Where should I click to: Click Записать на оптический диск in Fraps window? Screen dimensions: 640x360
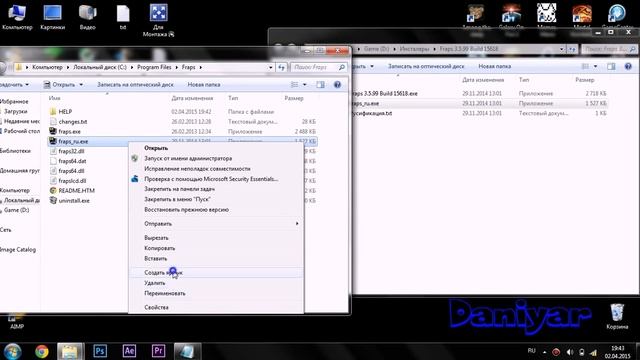[x=135, y=84]
